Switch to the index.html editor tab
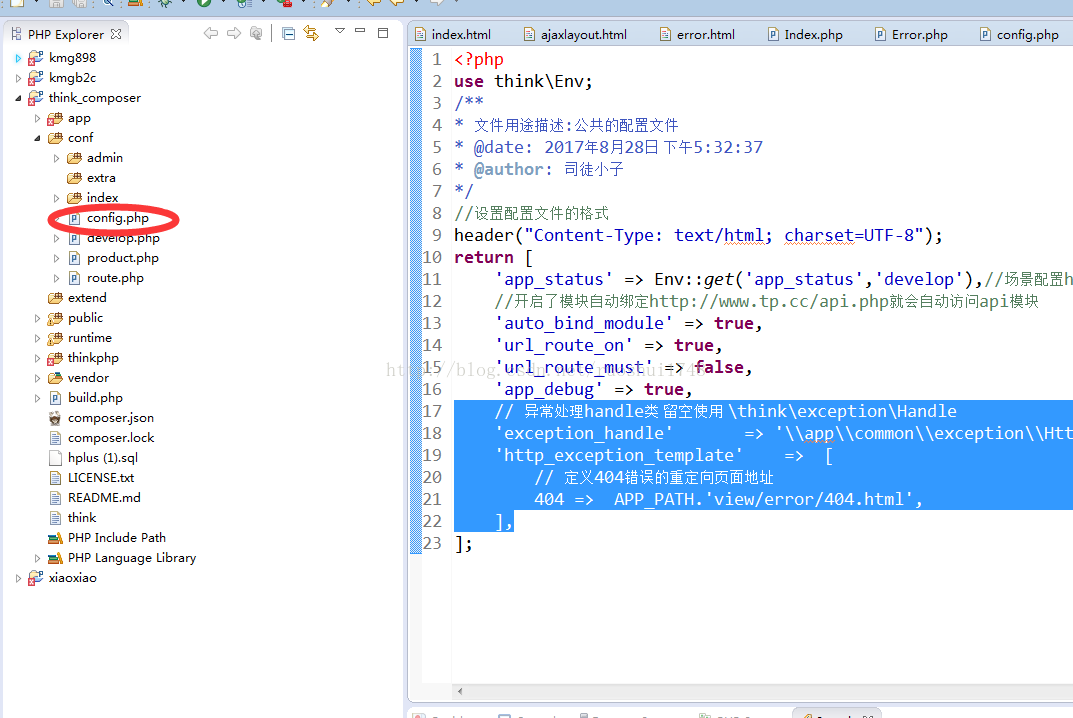 pyautogui.click(x=453, y=34)
